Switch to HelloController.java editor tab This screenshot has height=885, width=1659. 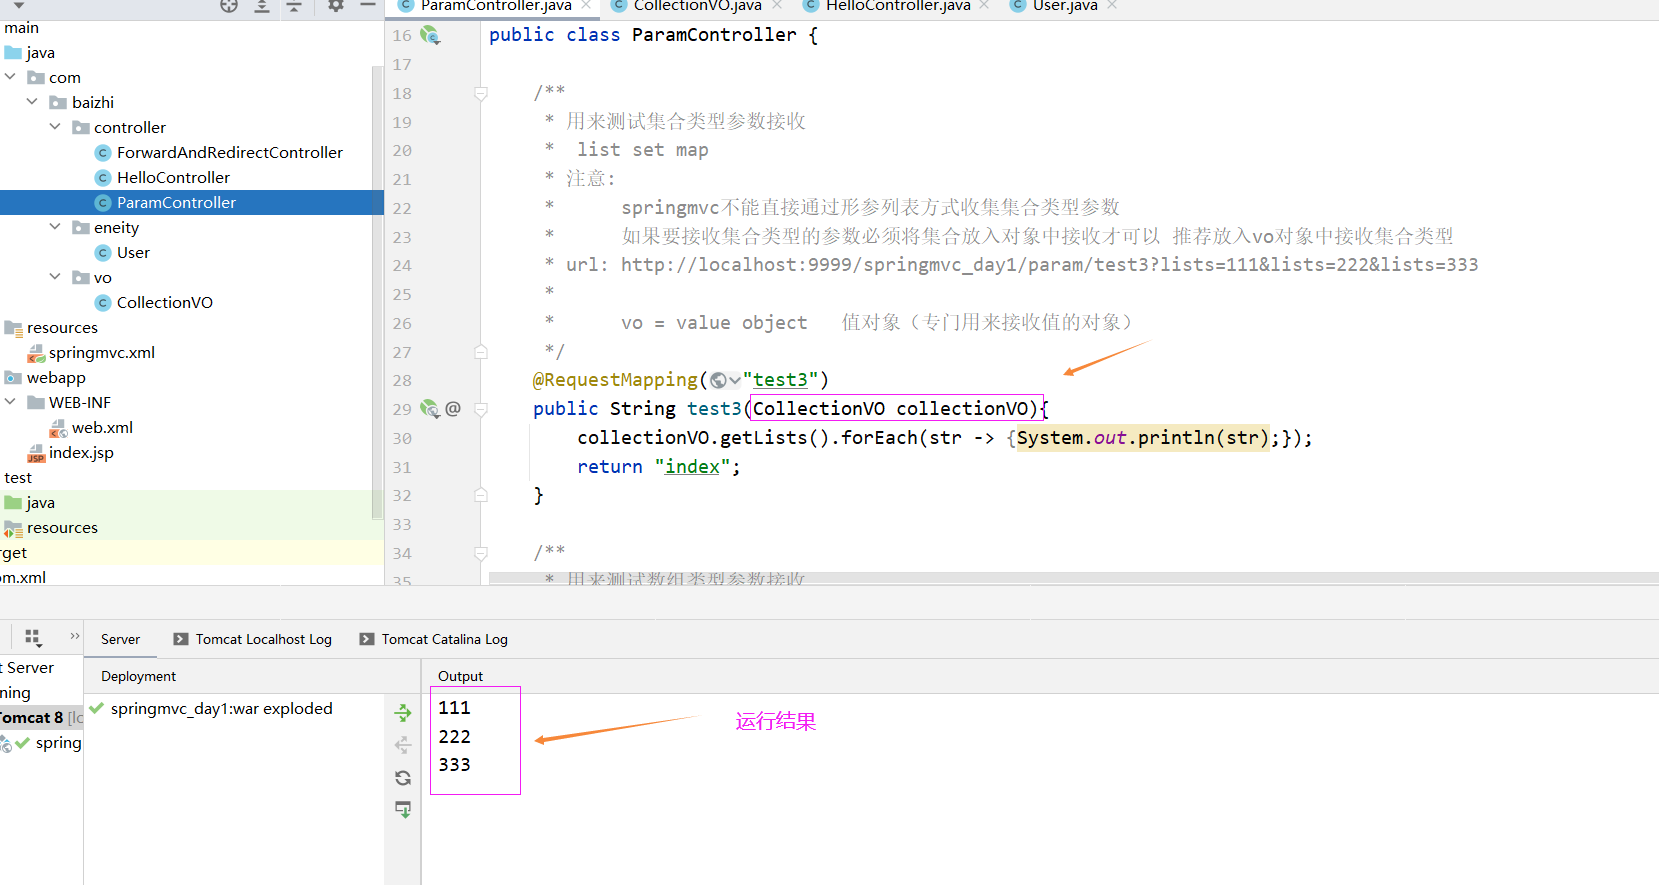pyautogui.click(x=897, y=5)
